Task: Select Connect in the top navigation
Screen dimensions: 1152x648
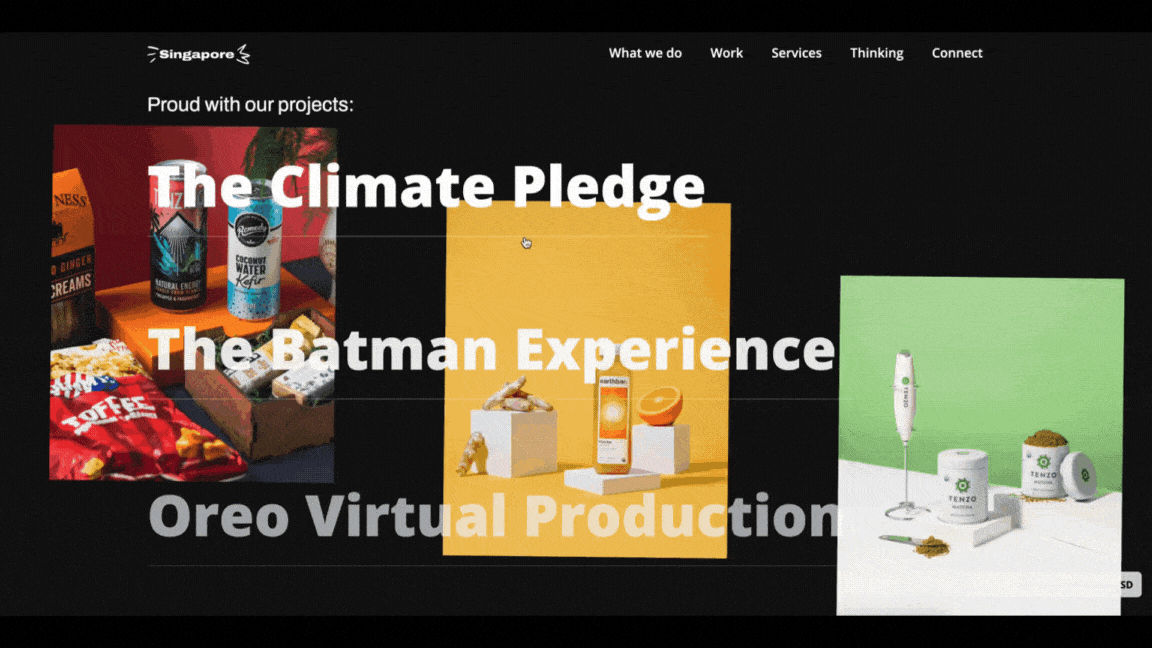Action: click(957, 53)
